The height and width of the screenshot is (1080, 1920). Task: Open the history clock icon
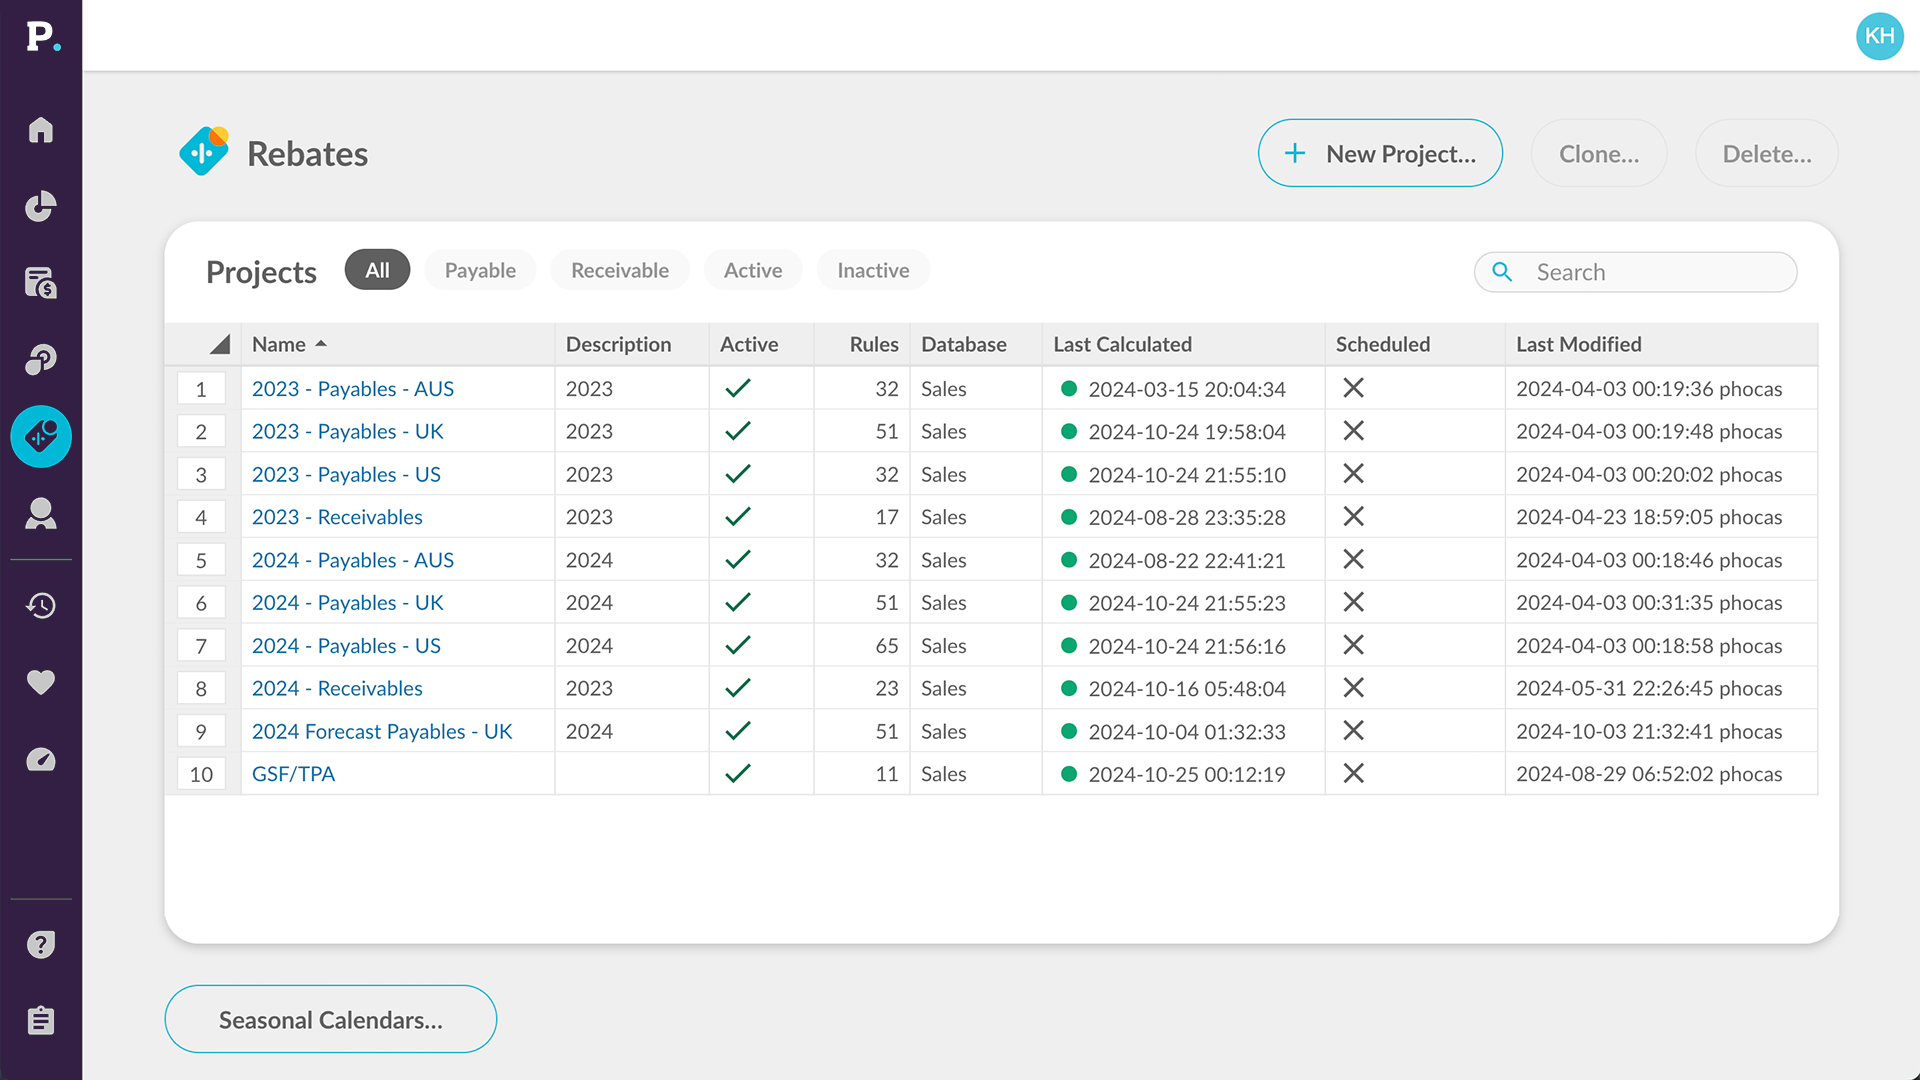41,605
